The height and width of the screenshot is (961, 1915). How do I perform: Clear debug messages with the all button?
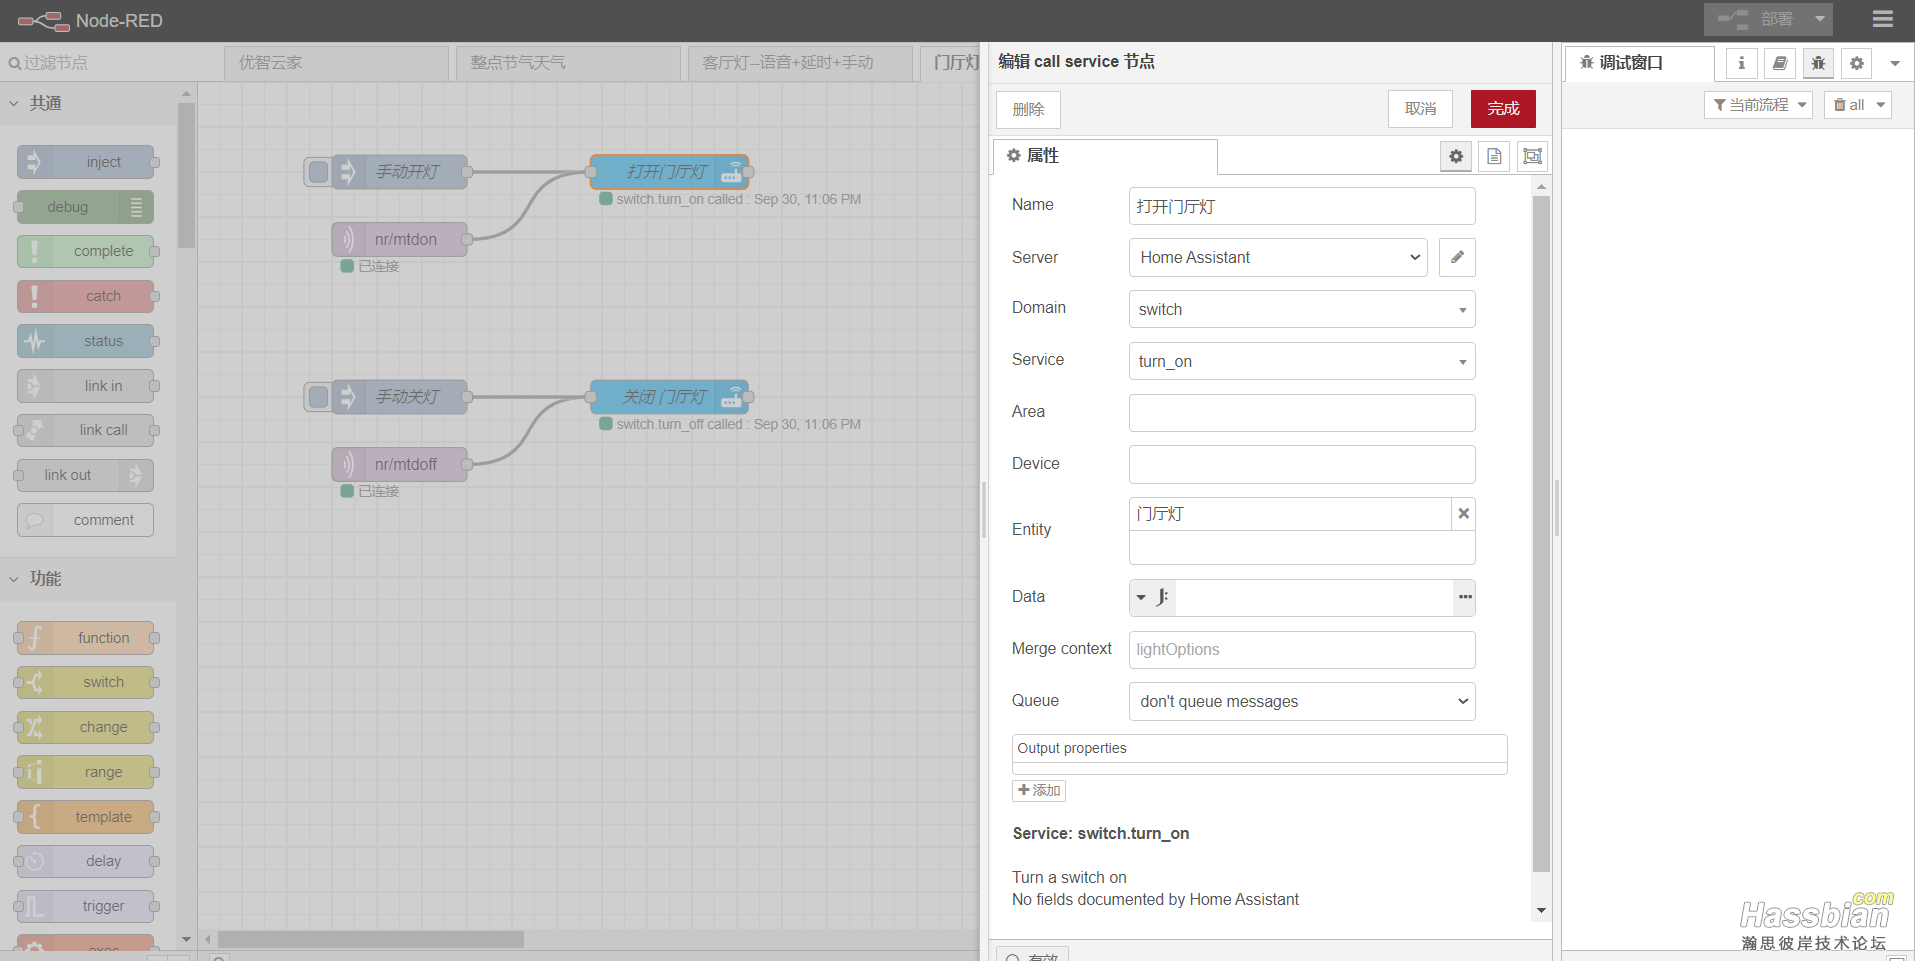click(1848, 105)
